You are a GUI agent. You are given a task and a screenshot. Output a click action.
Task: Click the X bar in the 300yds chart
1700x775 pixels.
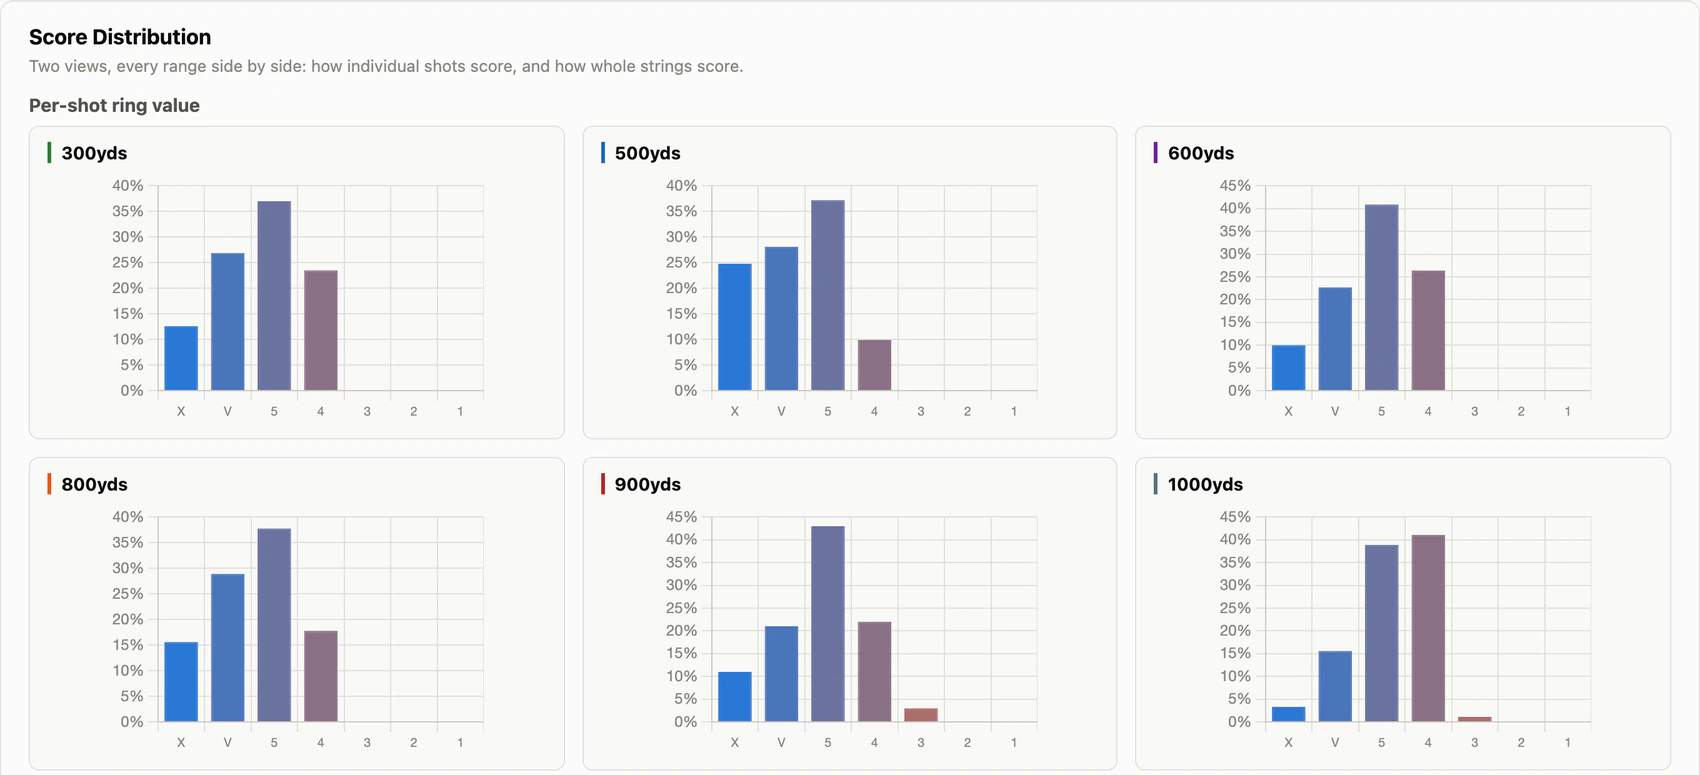(181, 358)
